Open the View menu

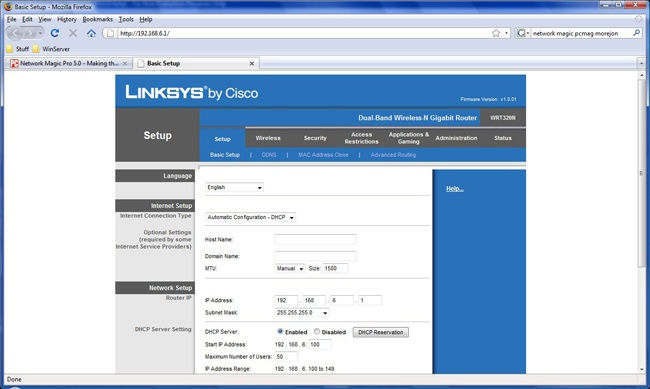tap(44, 19)
